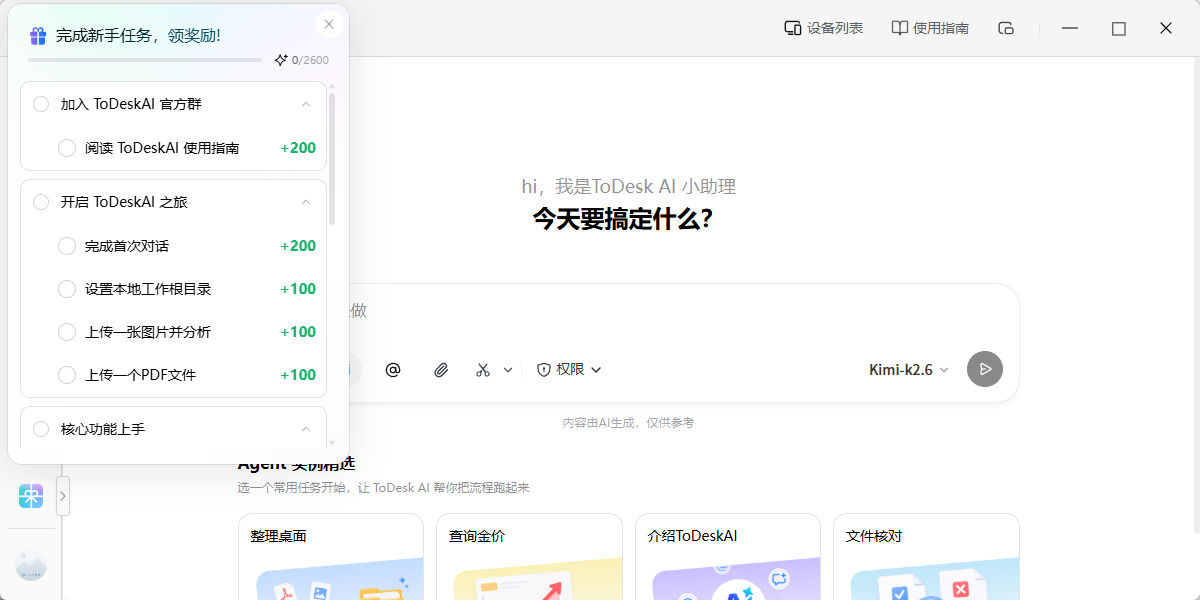Viewport: 1200px width, 600px height.
Task: Click the 加入 ToDeskAI 官方群 heading text
Action: point(131,104)
